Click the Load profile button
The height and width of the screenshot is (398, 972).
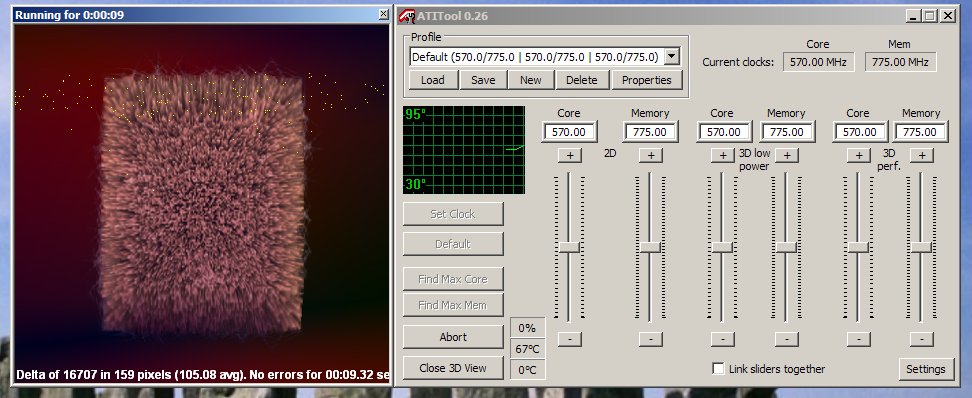[x=433, y=80]
